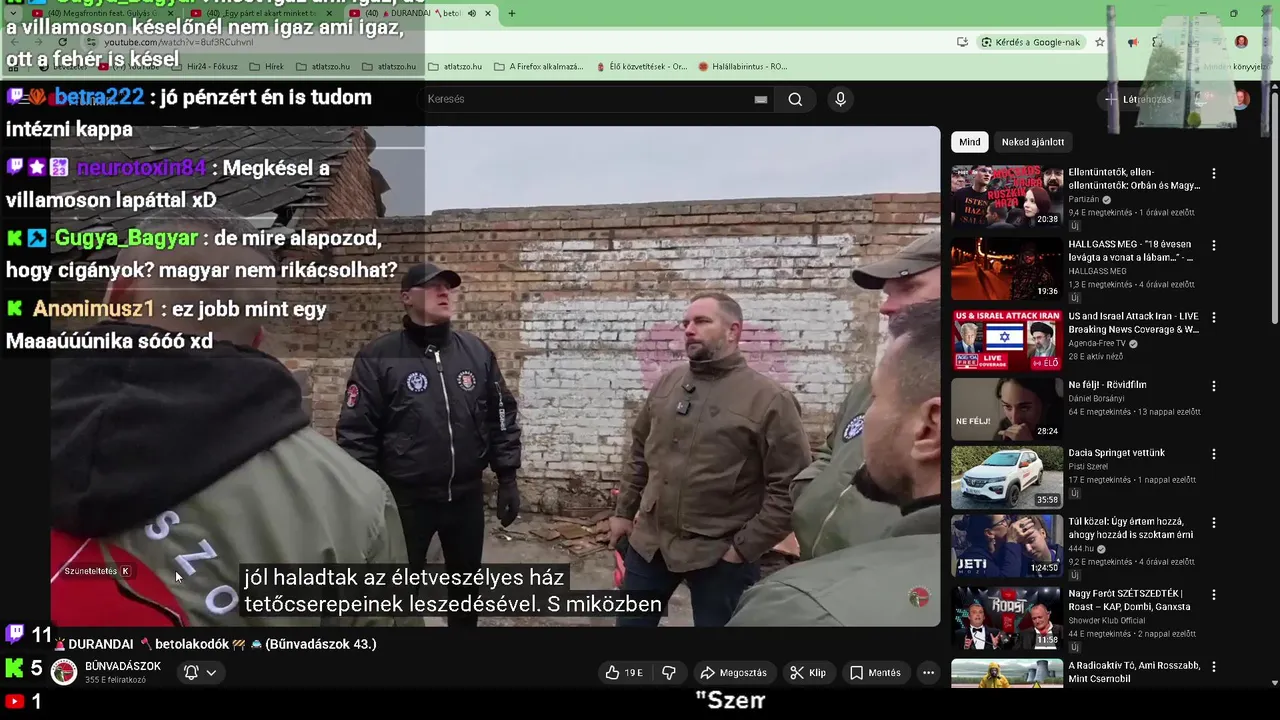Like the video (19 E)
Image resolution: width=1280 pixels, height=720 pixels.
point(624,673)
